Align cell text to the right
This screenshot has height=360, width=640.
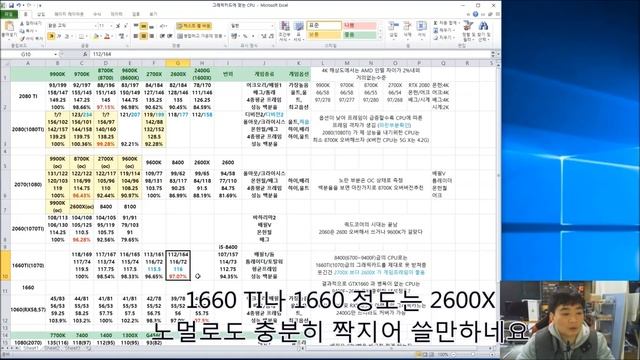151,36
